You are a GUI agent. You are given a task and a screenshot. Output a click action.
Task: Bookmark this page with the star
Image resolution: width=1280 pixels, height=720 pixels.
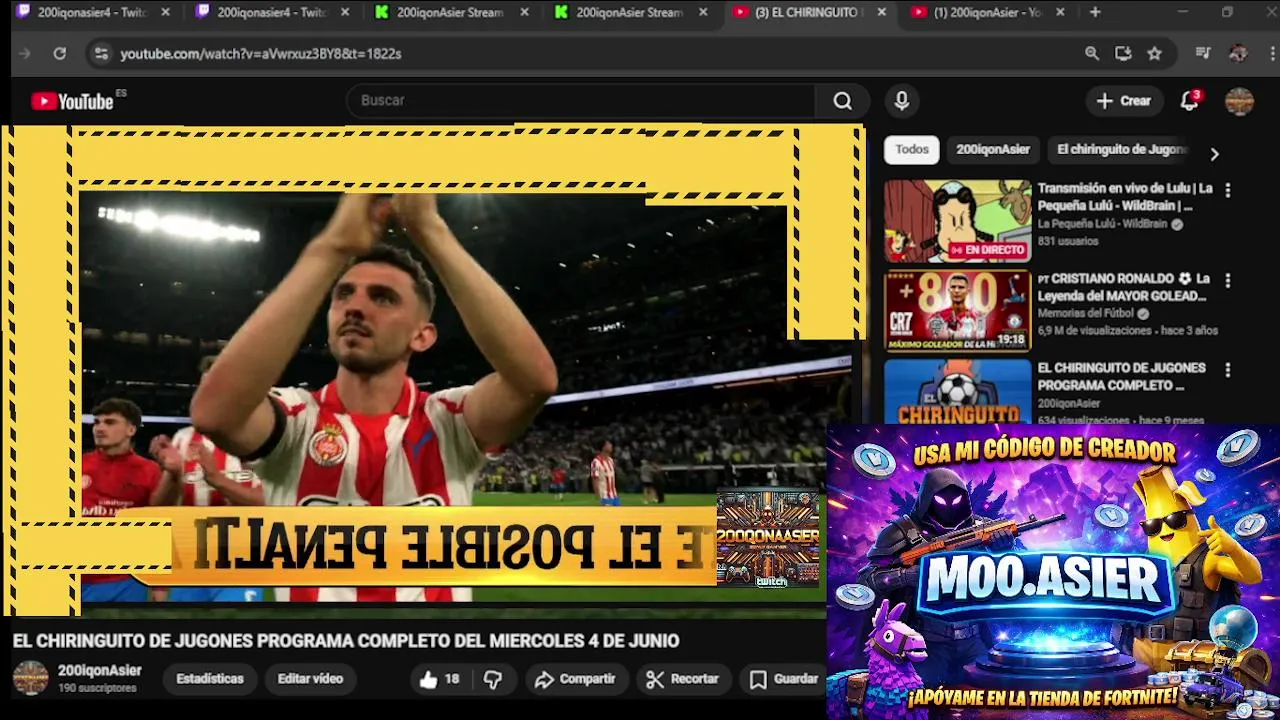pyautogui.click(x=1154, y=54)
